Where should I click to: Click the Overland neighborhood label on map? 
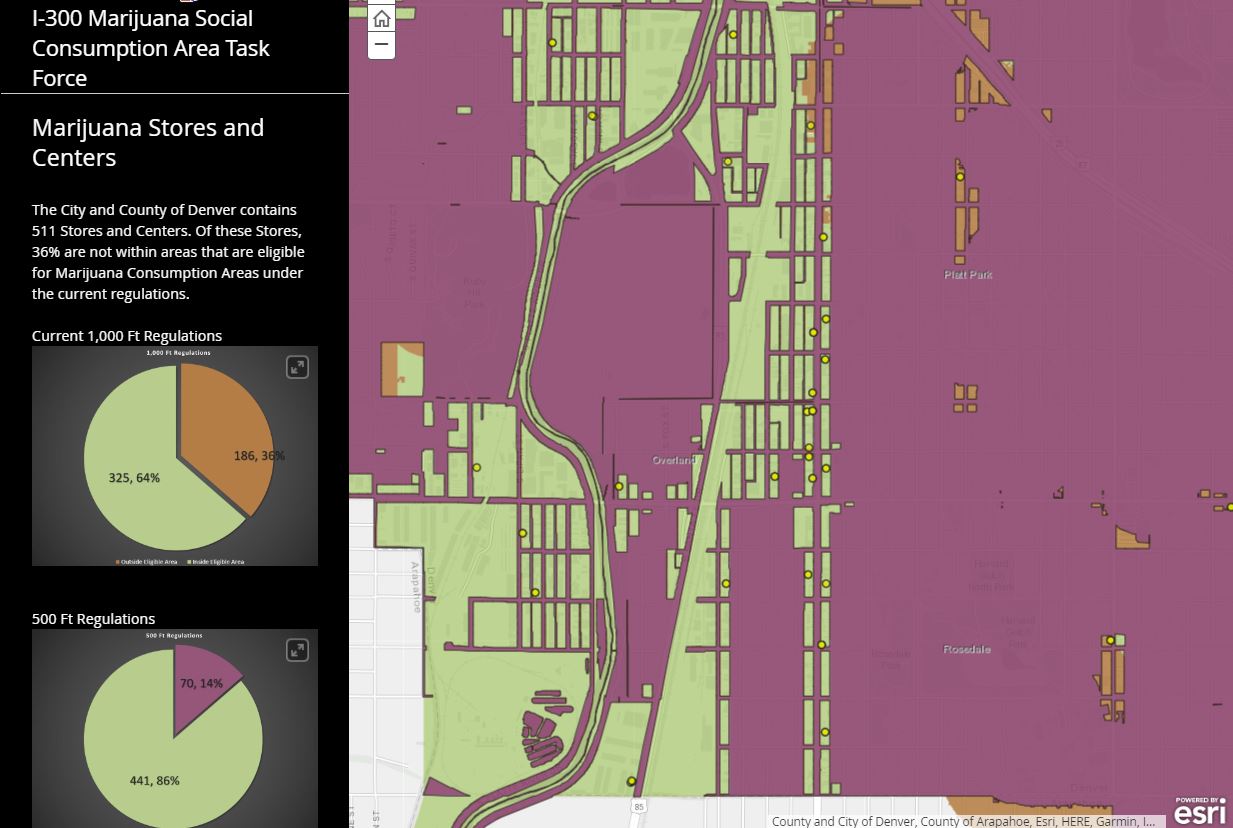(x=673, y=460)
